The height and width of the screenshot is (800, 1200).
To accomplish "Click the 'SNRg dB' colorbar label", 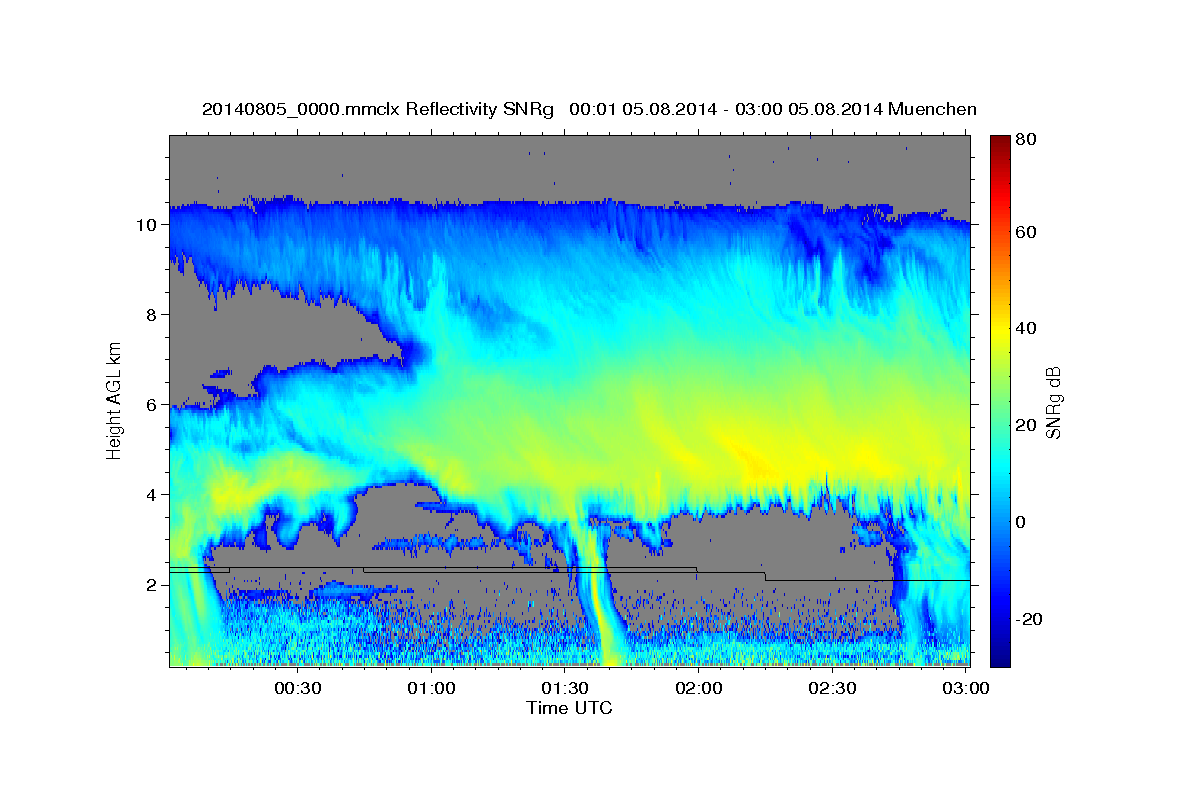I will pos(1053,402).
